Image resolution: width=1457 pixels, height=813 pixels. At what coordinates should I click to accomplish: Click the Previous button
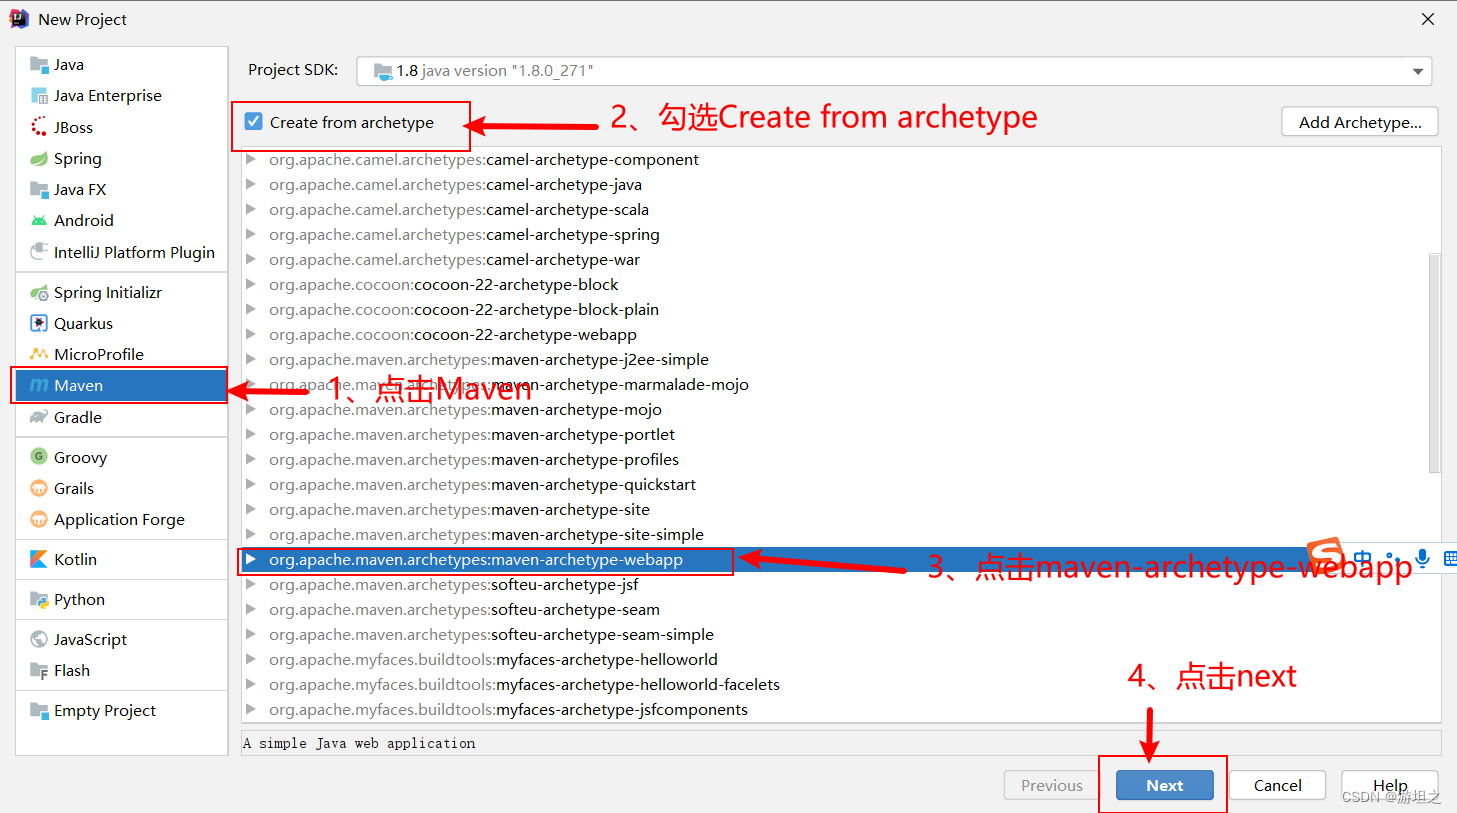tap(1052, 785)
